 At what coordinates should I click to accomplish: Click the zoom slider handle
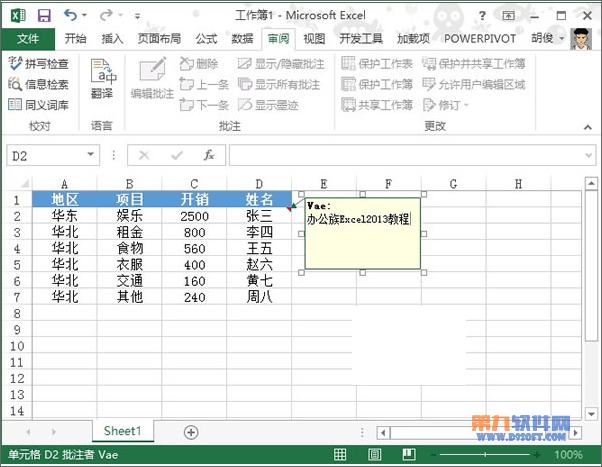pyautogui.click(x=485, y=455)
